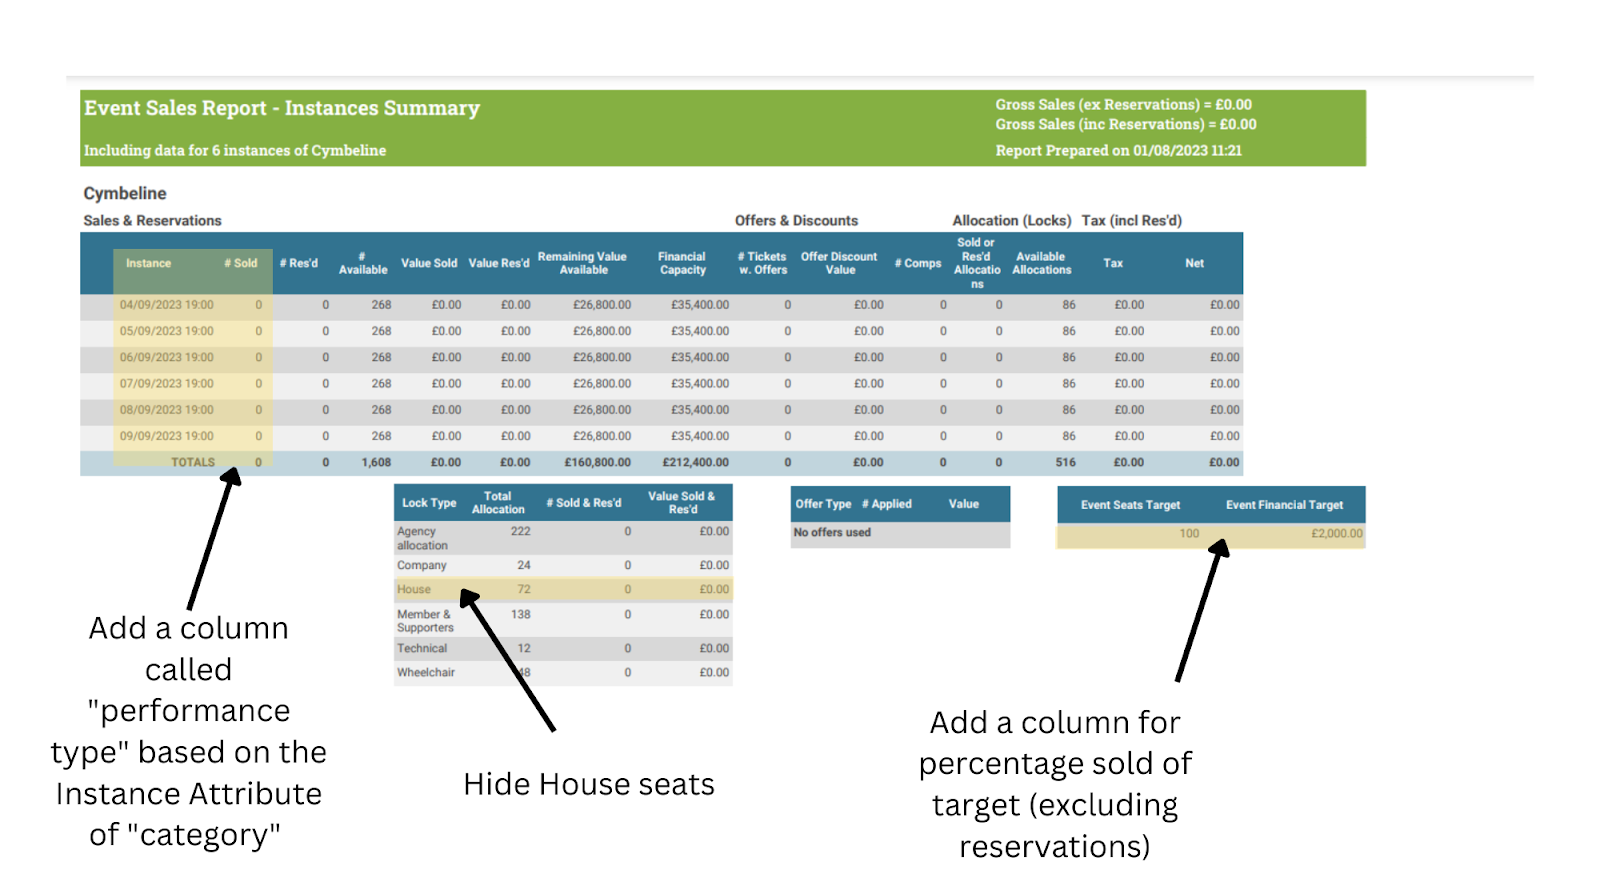Click the "Net" column header

point(1194,263)
